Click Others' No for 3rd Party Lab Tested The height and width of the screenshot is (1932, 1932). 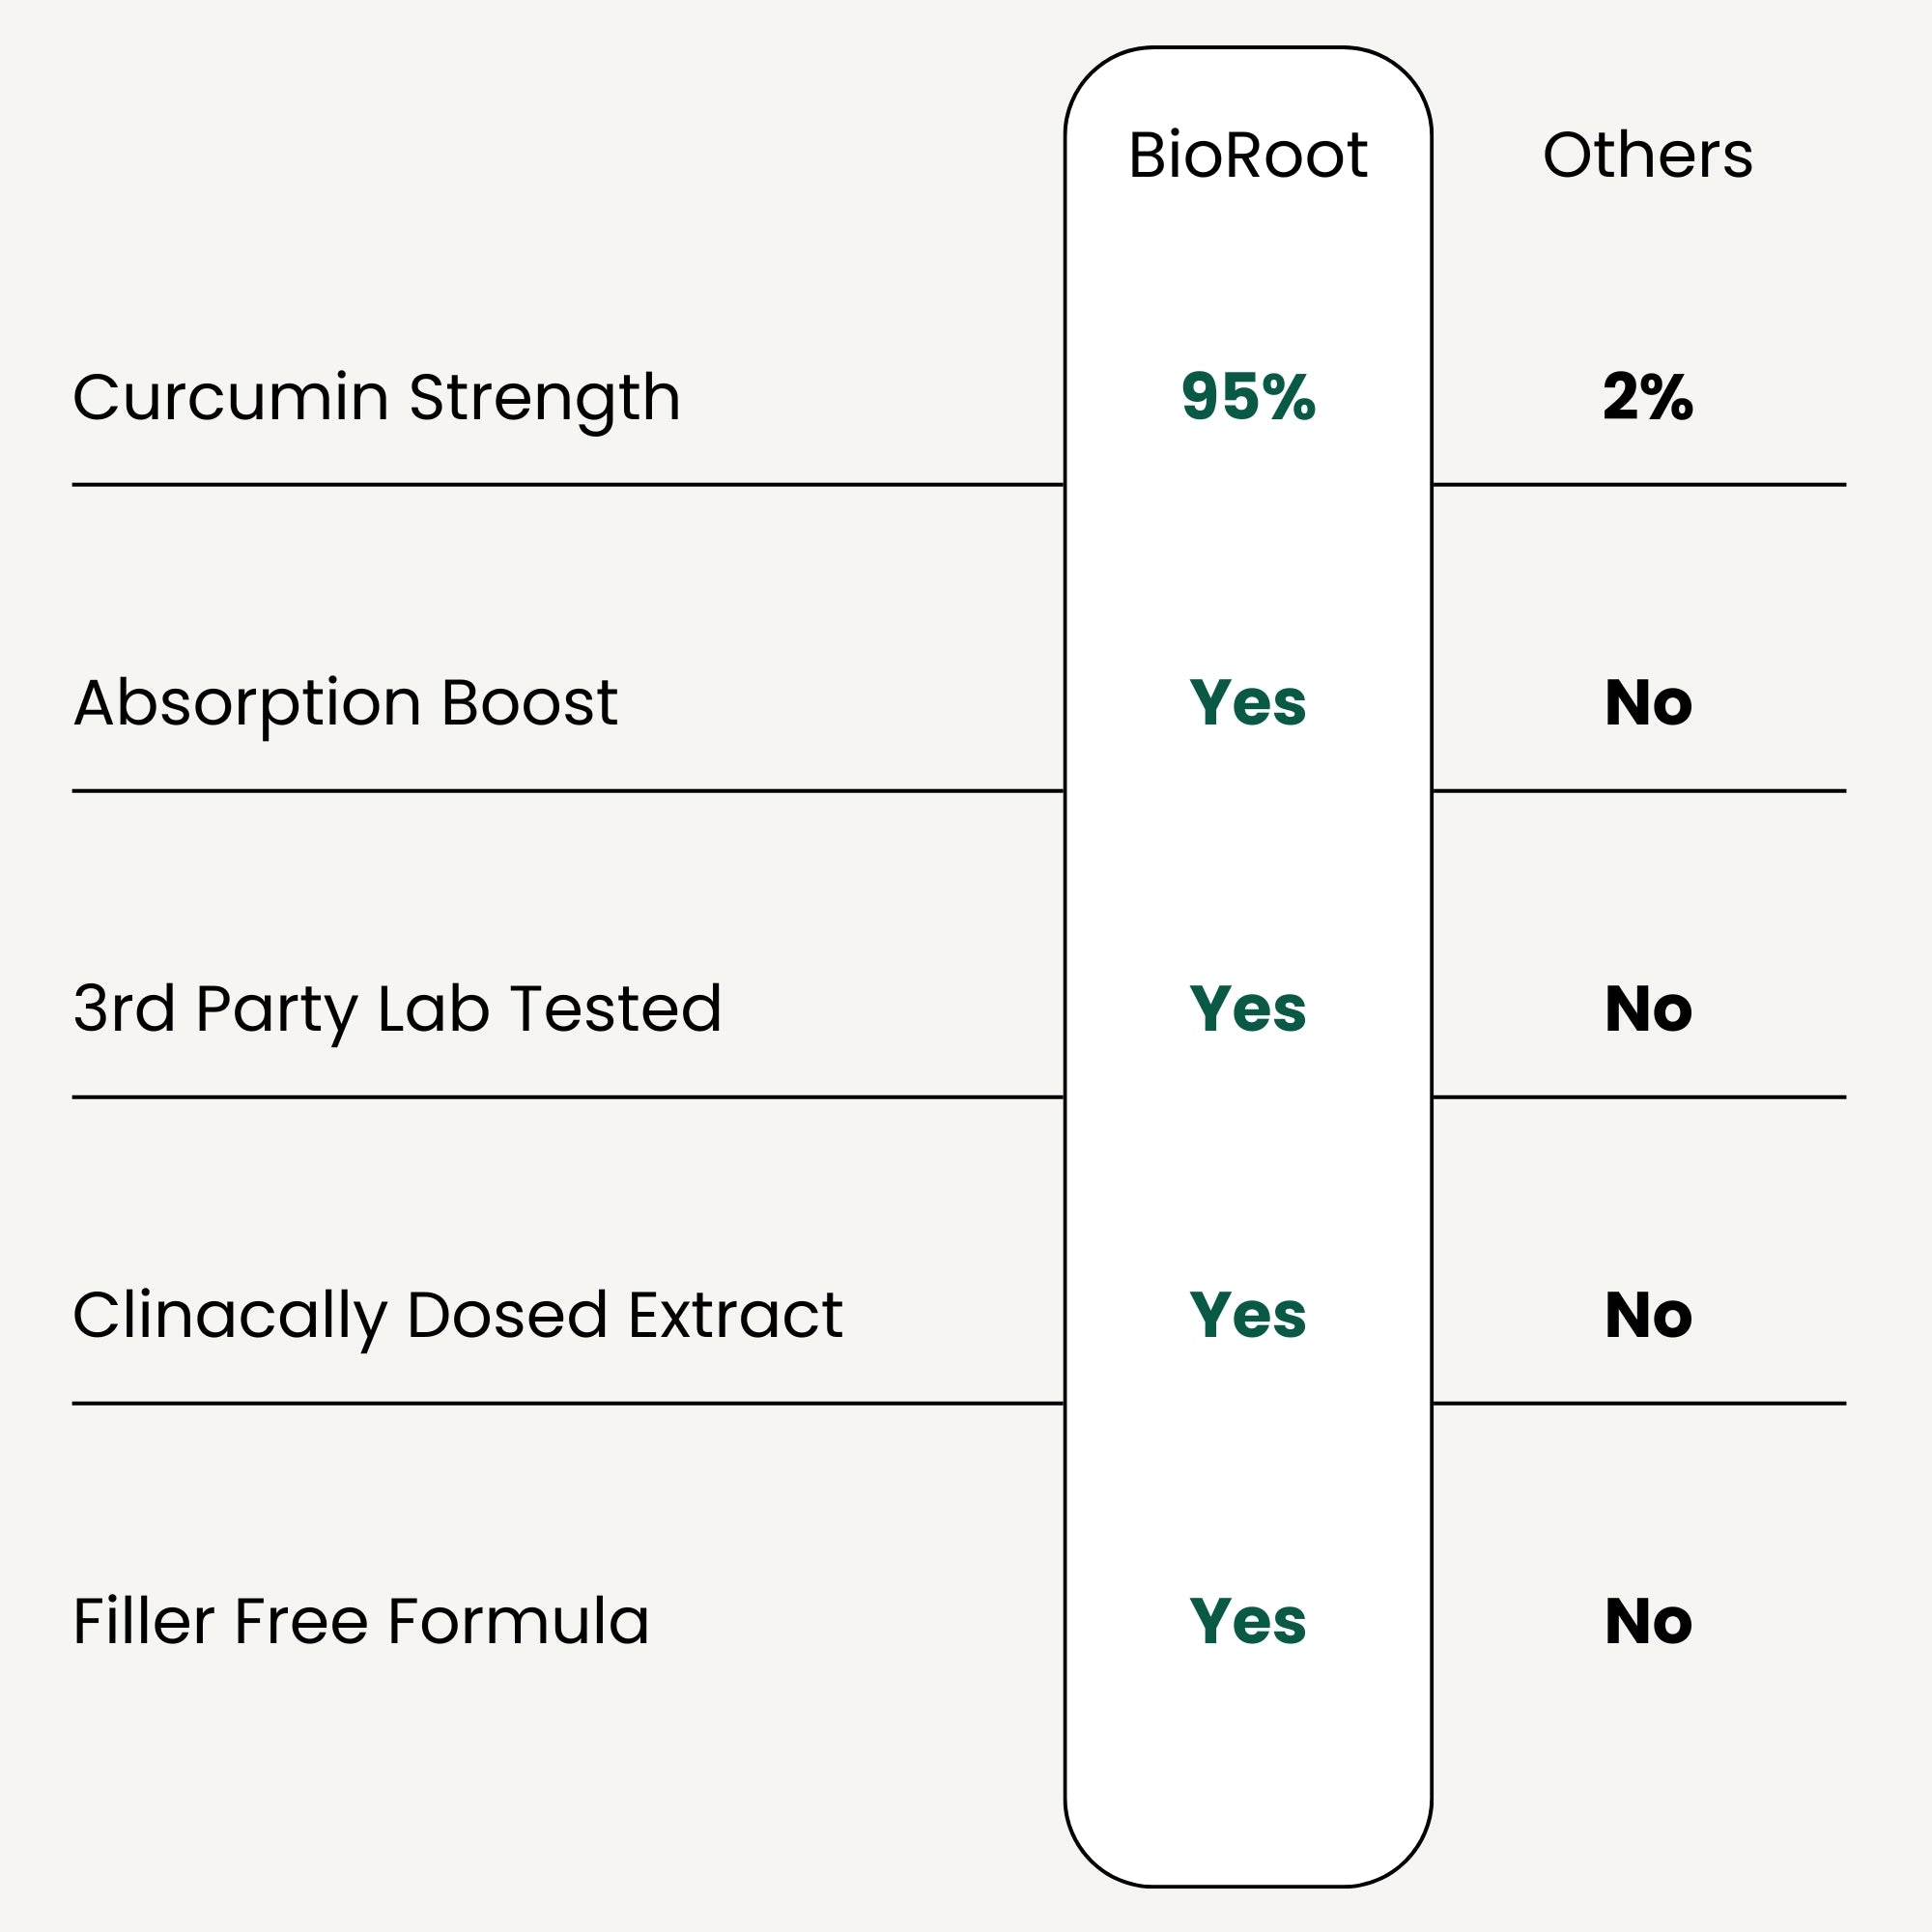pos(1647,1008)
